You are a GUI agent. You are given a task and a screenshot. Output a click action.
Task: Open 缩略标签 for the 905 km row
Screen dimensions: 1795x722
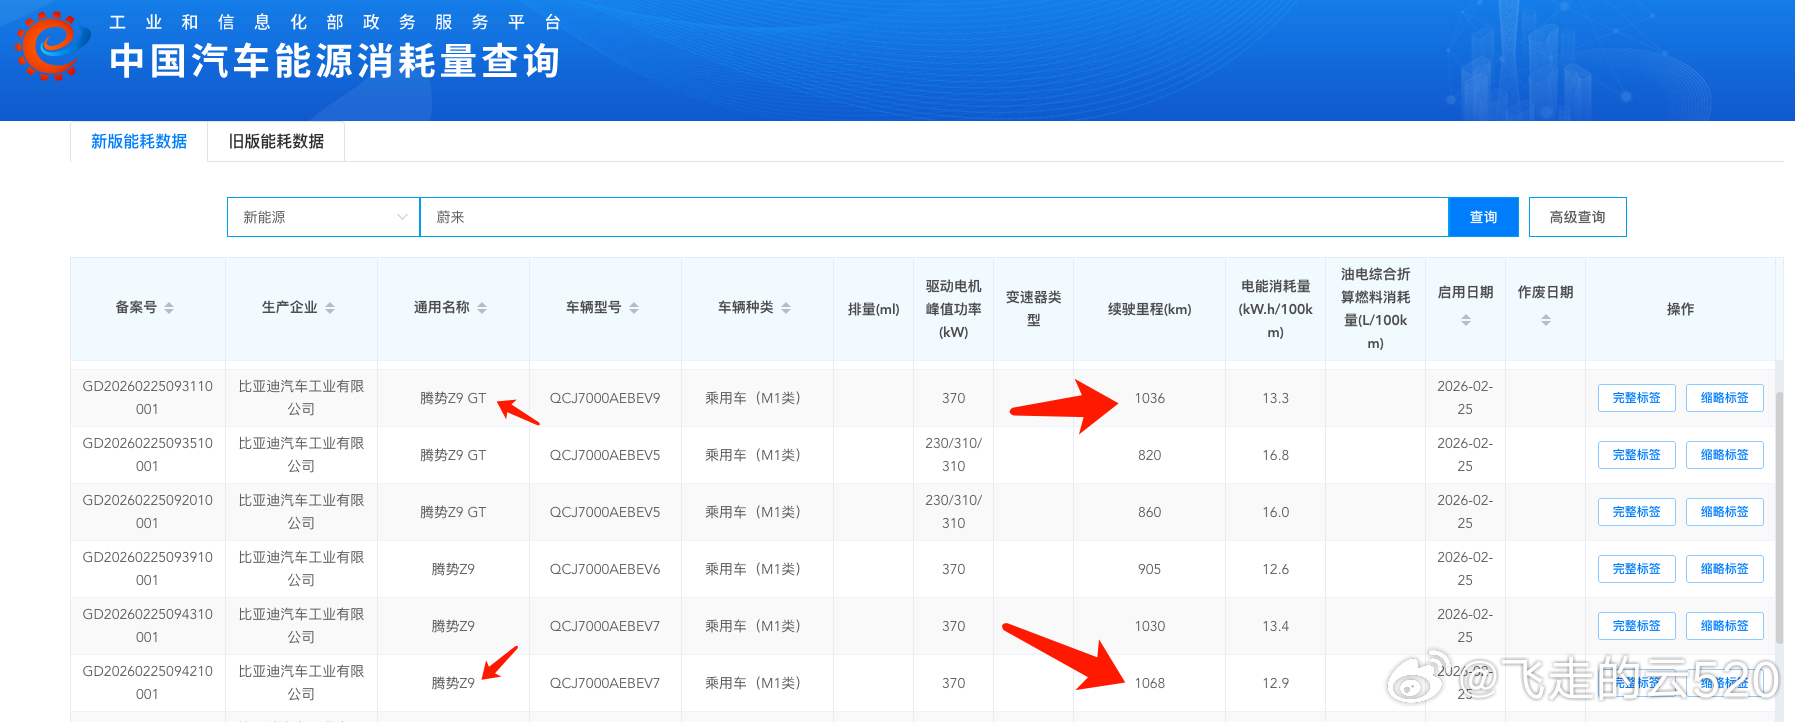[x=1724, y=569]
